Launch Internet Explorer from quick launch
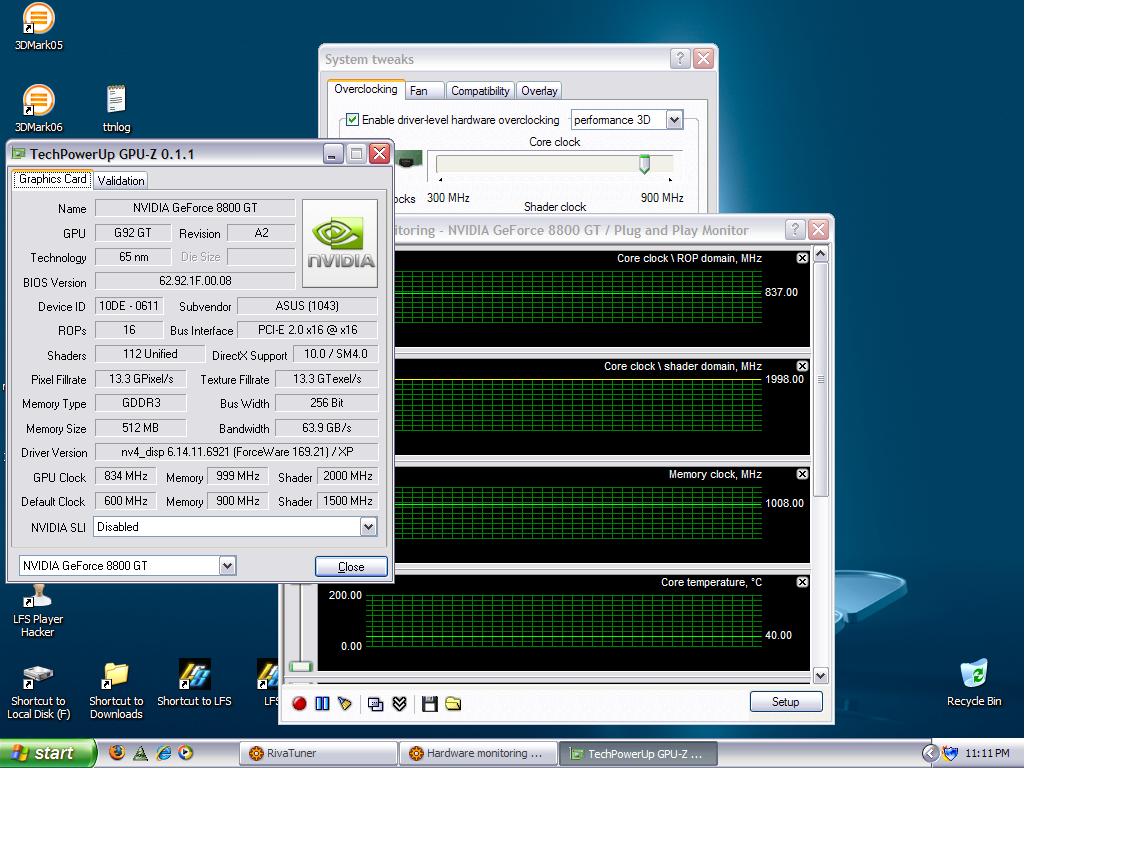 coord(164,752)
